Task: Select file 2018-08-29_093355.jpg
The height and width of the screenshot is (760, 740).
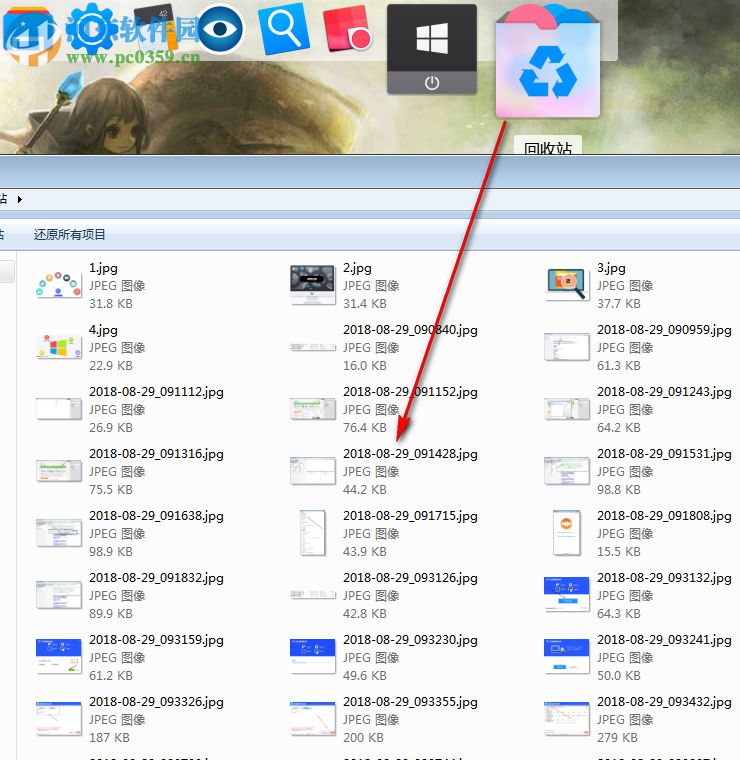Action: (383, 719)
